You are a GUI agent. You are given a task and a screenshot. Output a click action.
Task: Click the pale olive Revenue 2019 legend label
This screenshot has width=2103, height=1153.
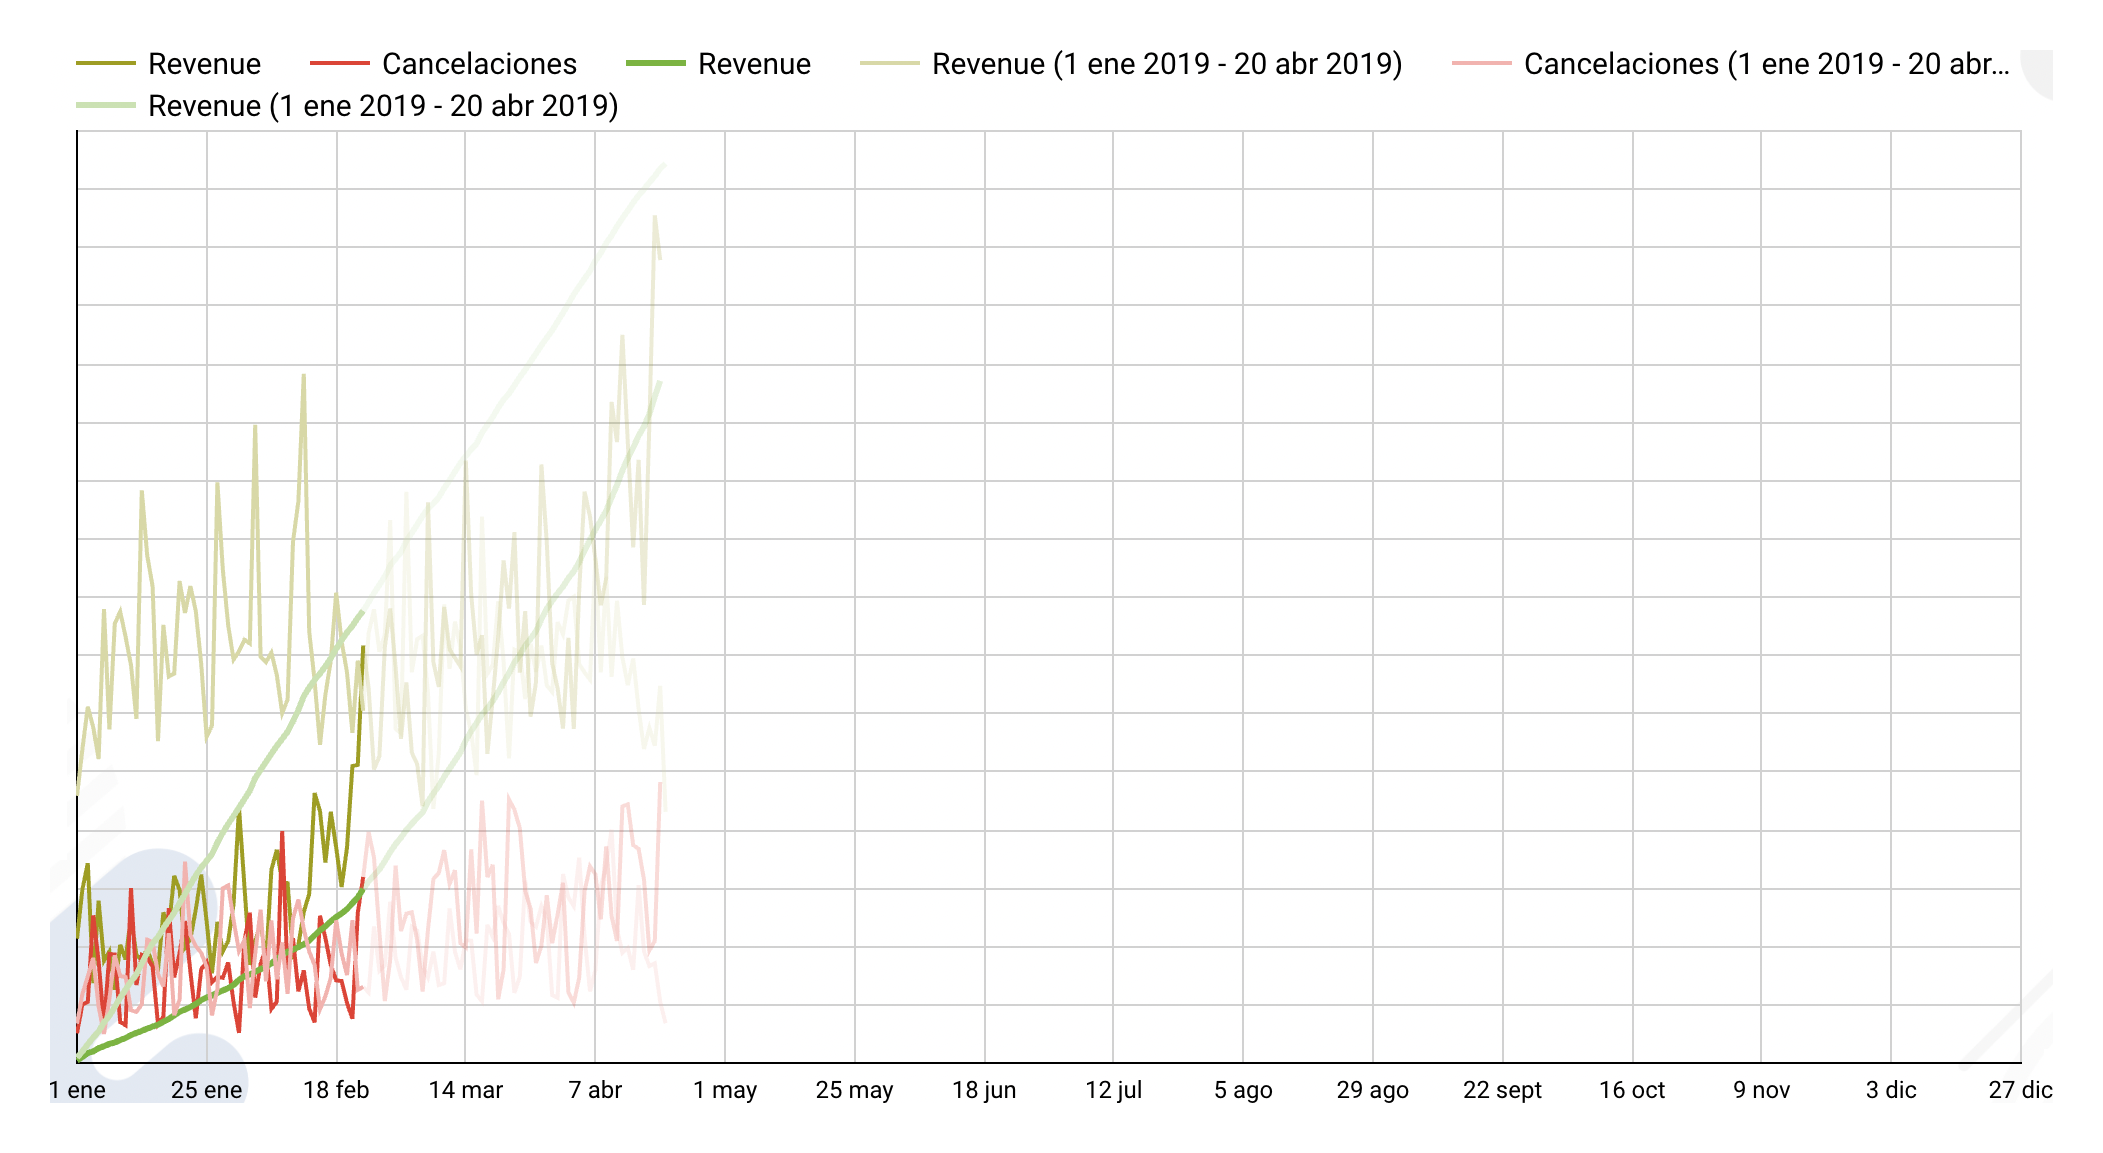(x=1167, y=64)
